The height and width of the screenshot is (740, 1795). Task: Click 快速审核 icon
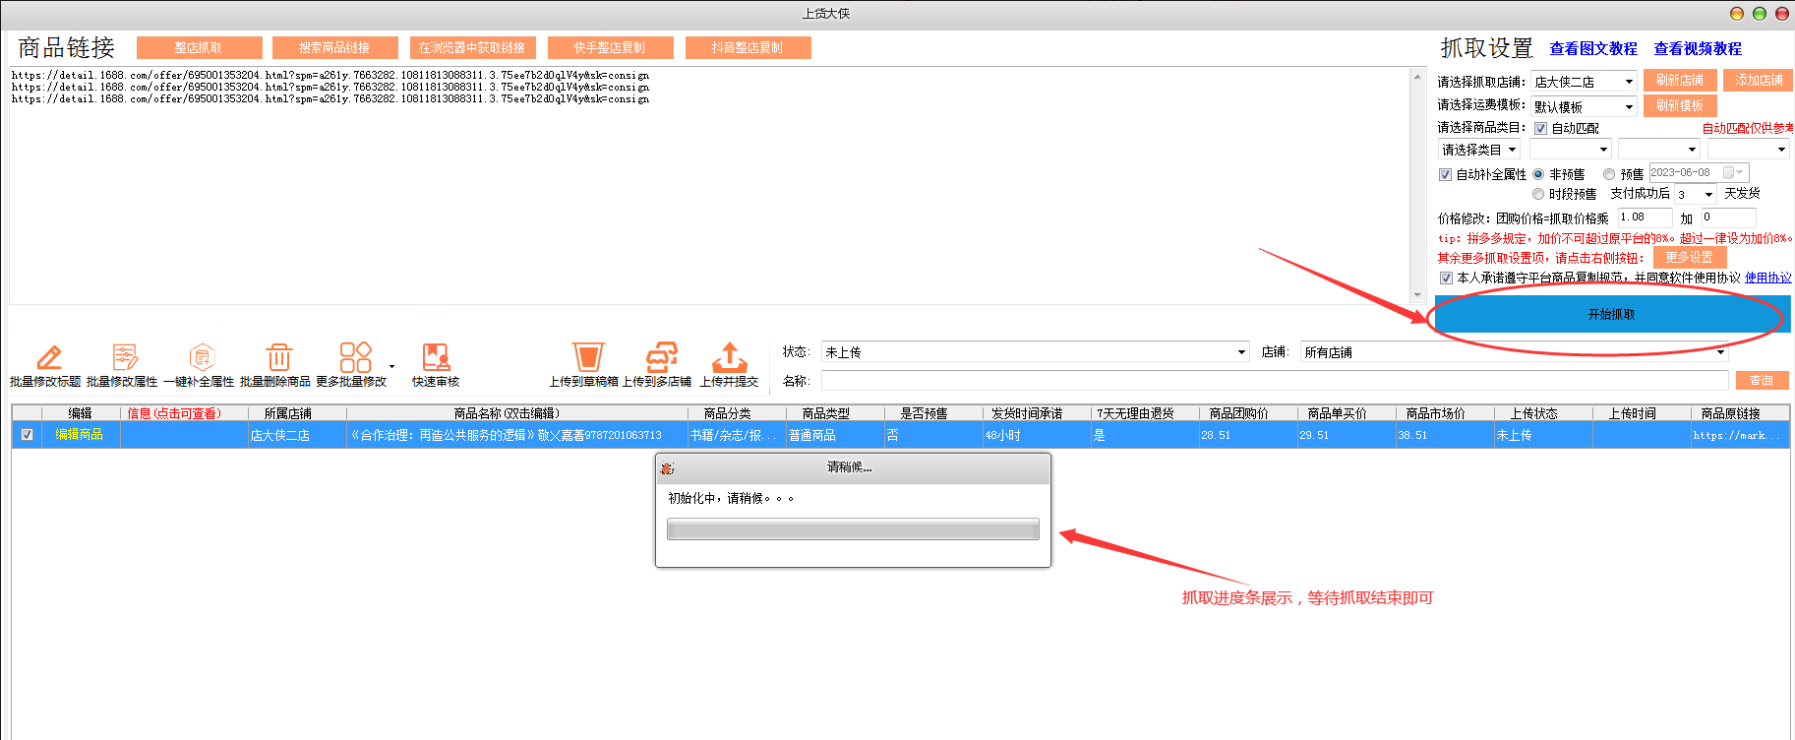tap(436, 358)
